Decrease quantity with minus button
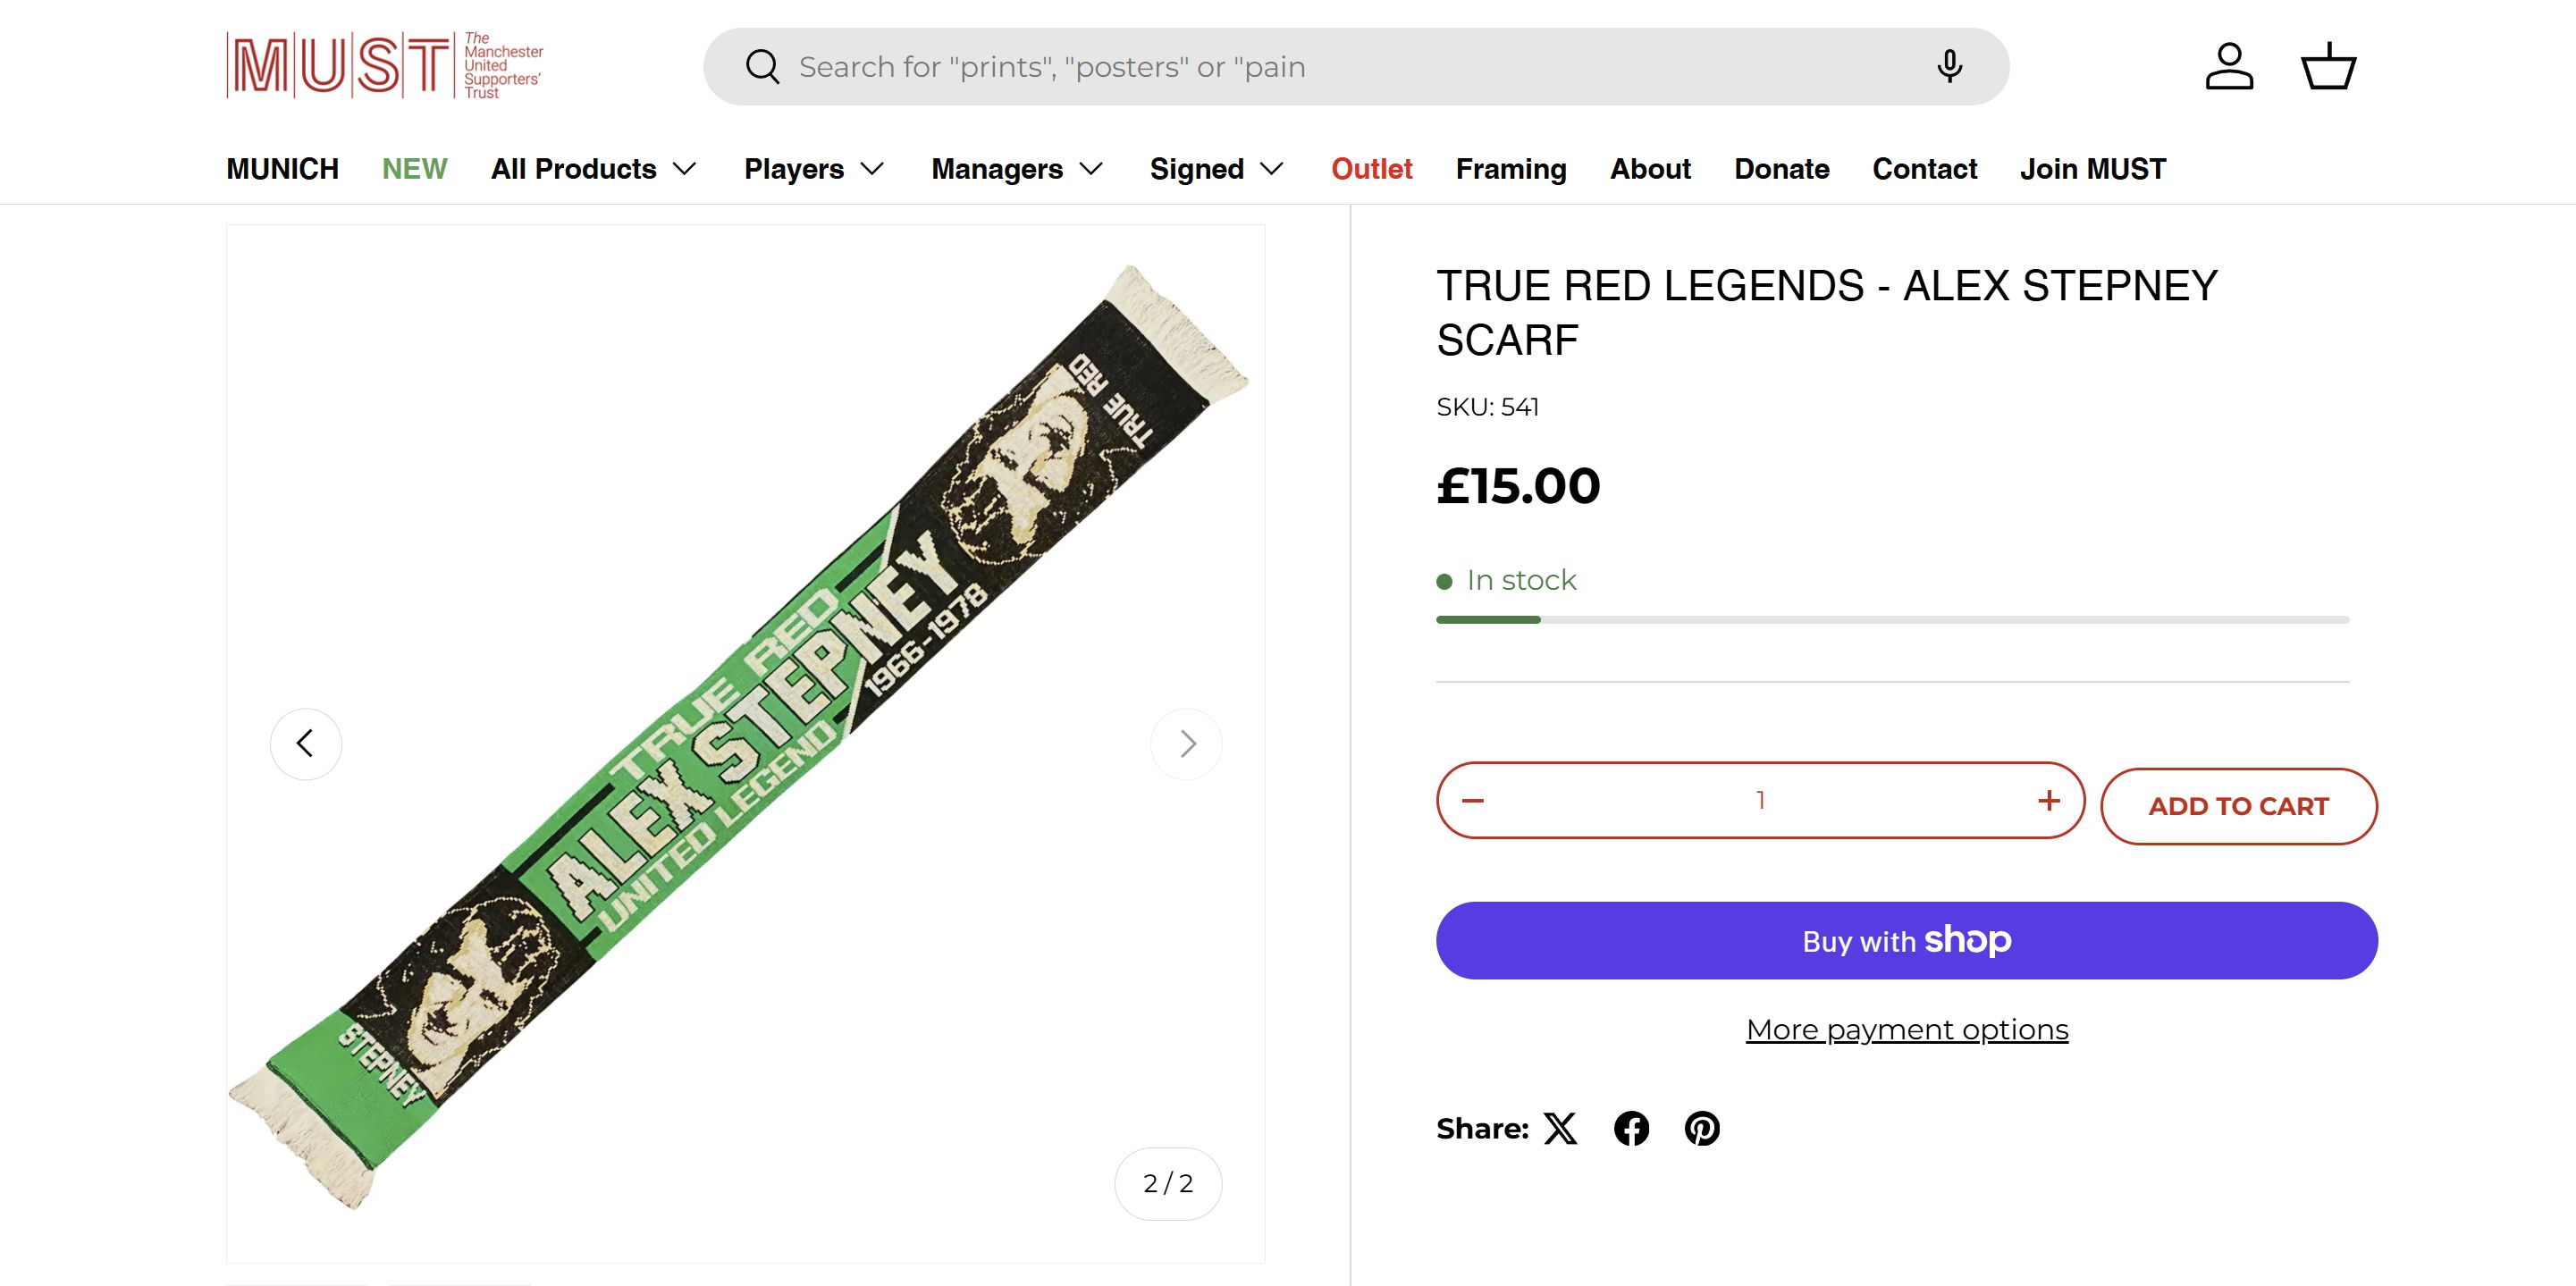The height and width of the screenshot is (1286, 2576). click(x=1473, y=800)
